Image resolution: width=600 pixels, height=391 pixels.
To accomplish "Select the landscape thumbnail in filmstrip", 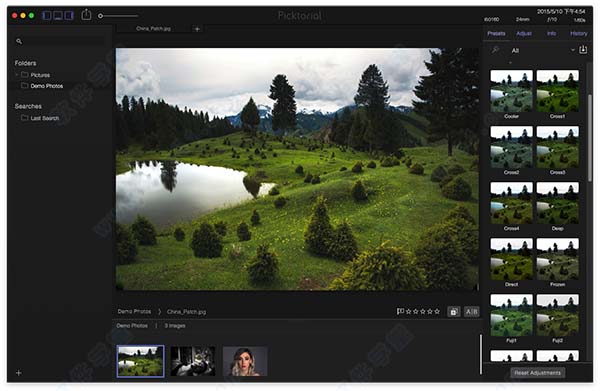I will coord(140,361).
